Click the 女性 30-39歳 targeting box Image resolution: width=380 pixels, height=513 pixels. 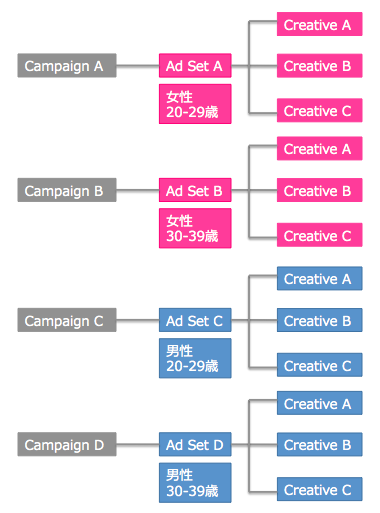195,228
